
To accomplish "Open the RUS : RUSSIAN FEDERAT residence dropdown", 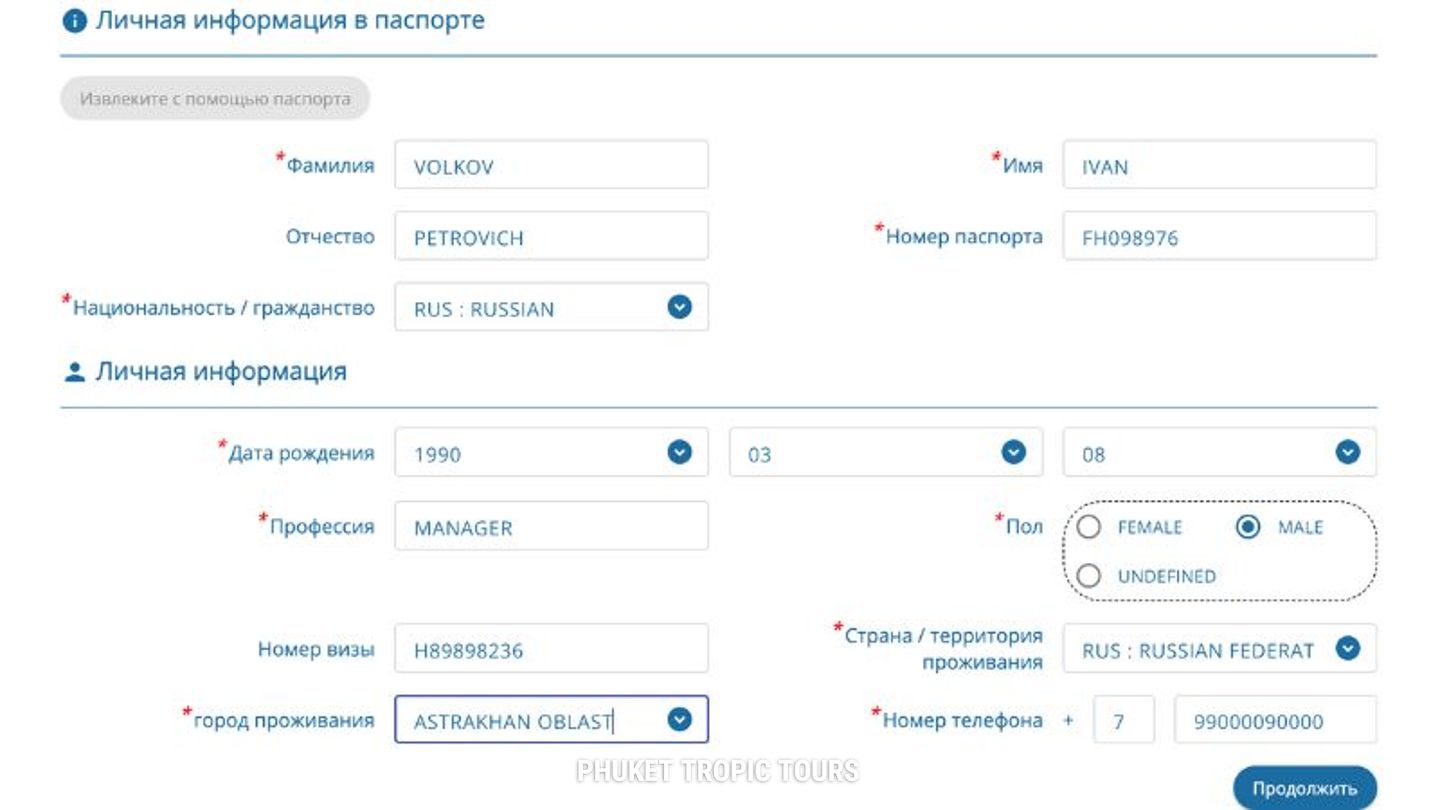I will pos(1200,650).
